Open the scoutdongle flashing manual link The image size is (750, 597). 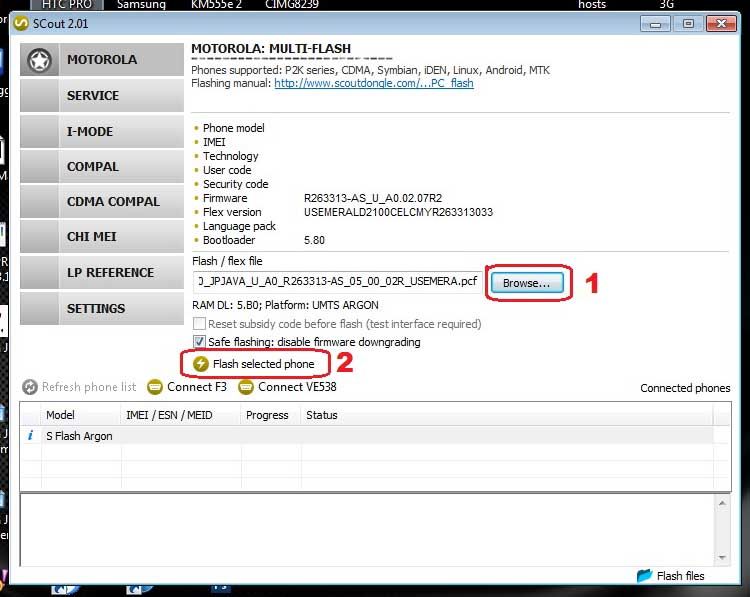click(374, 83)
